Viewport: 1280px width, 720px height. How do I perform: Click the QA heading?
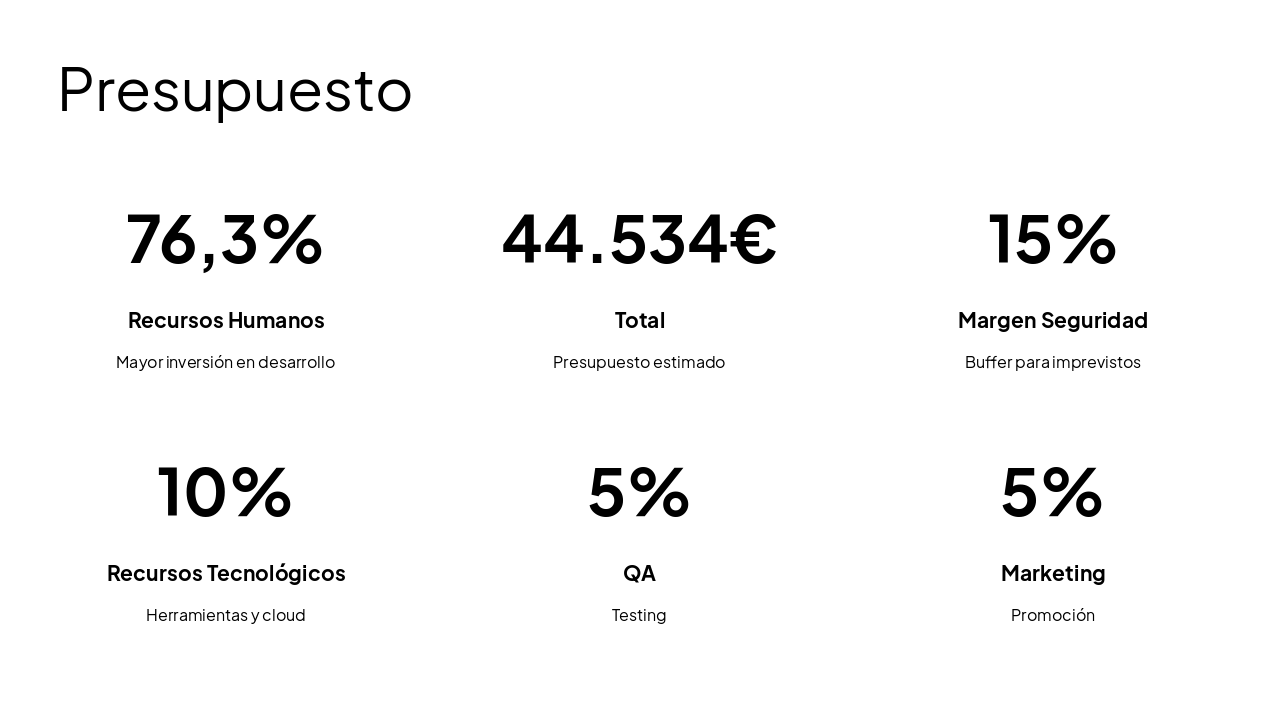coord(639,573)
